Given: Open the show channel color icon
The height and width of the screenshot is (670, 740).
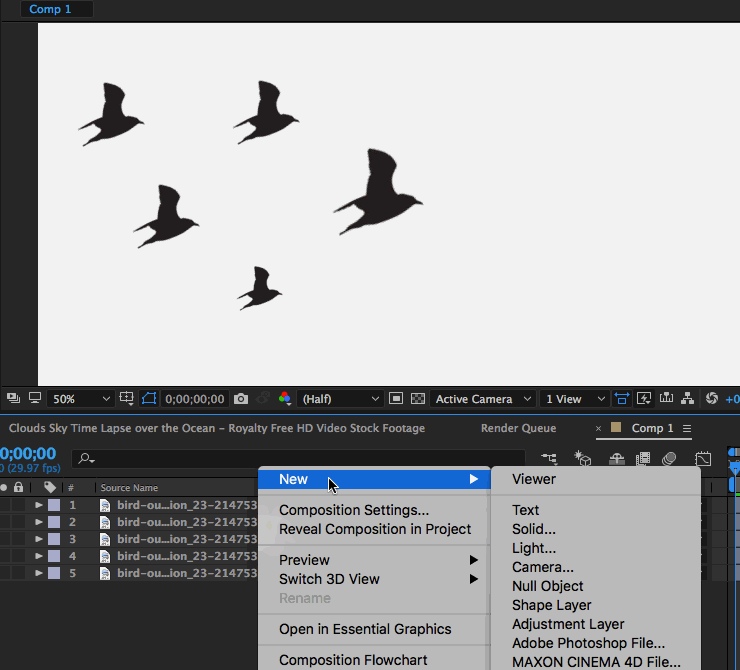Looking at the screenshot, I should pos(285,399).
